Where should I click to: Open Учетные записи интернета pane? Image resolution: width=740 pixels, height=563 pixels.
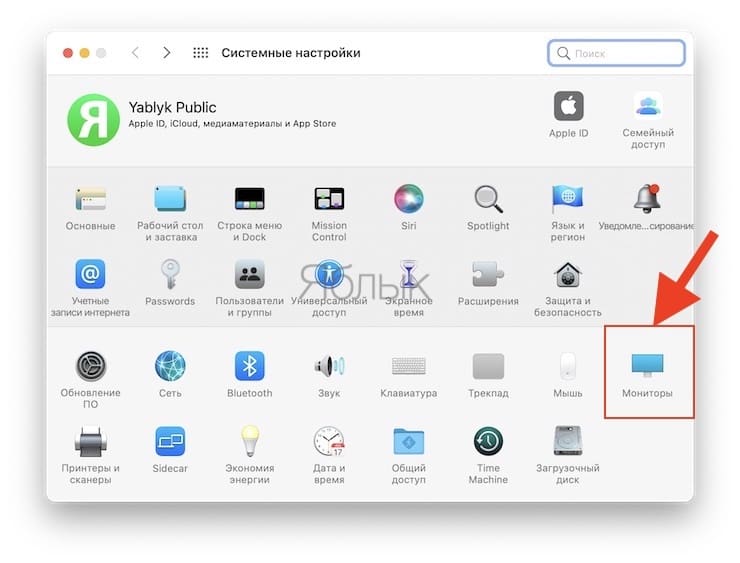tap(90, 274)
